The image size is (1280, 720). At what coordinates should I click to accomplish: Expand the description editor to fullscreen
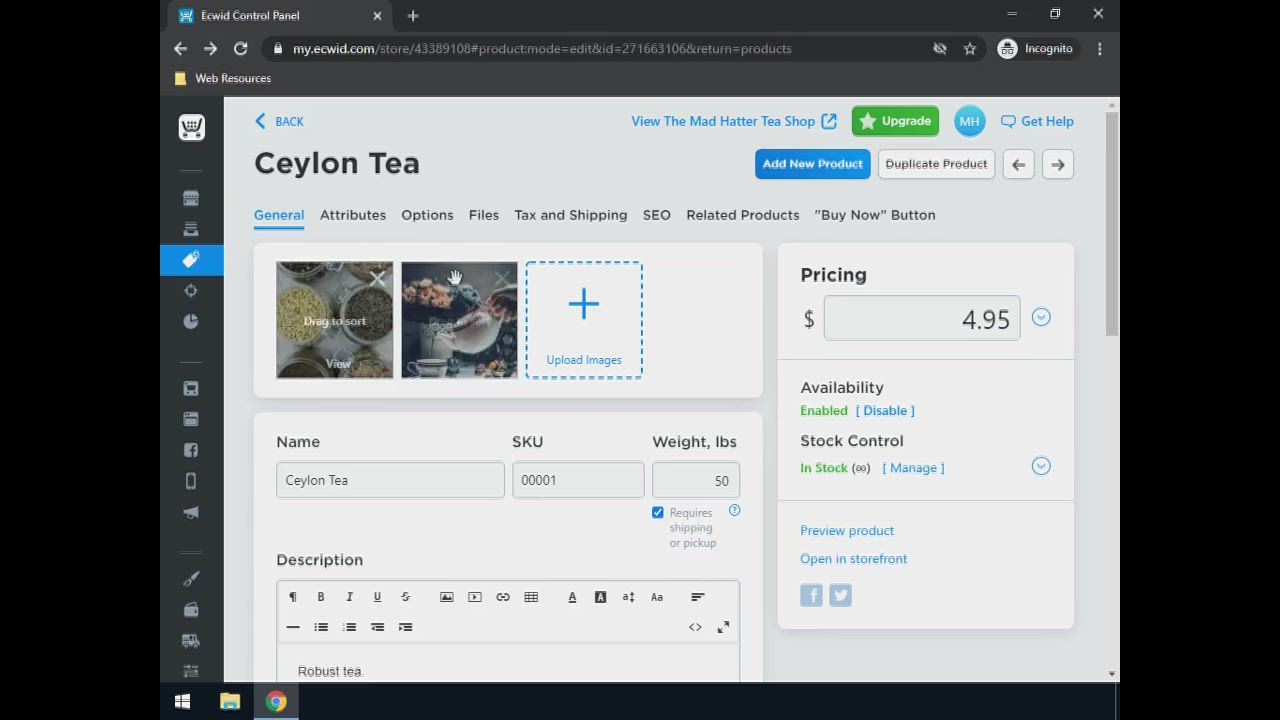pos(723,627)
